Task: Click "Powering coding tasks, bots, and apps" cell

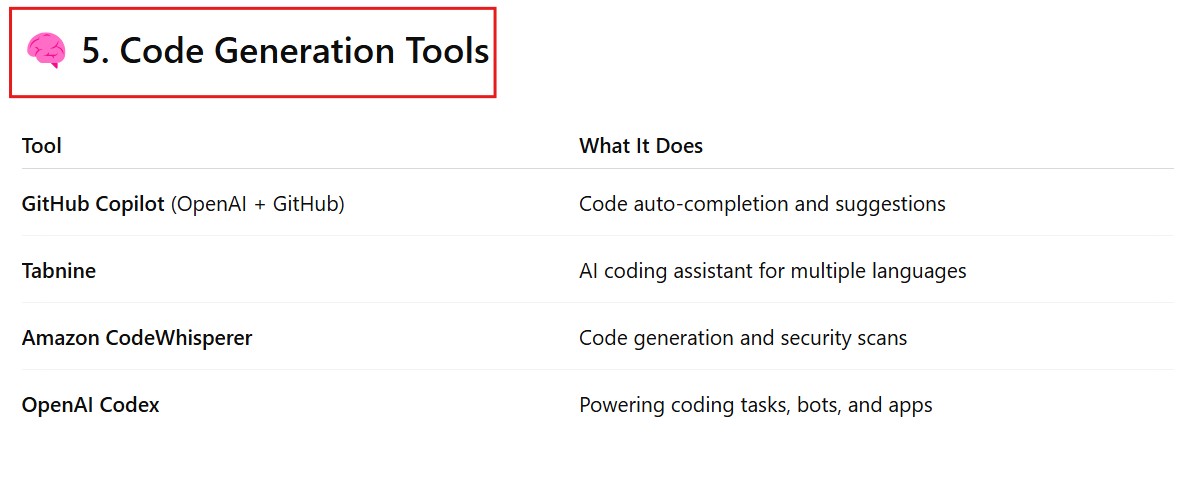Action: [755, 405]
